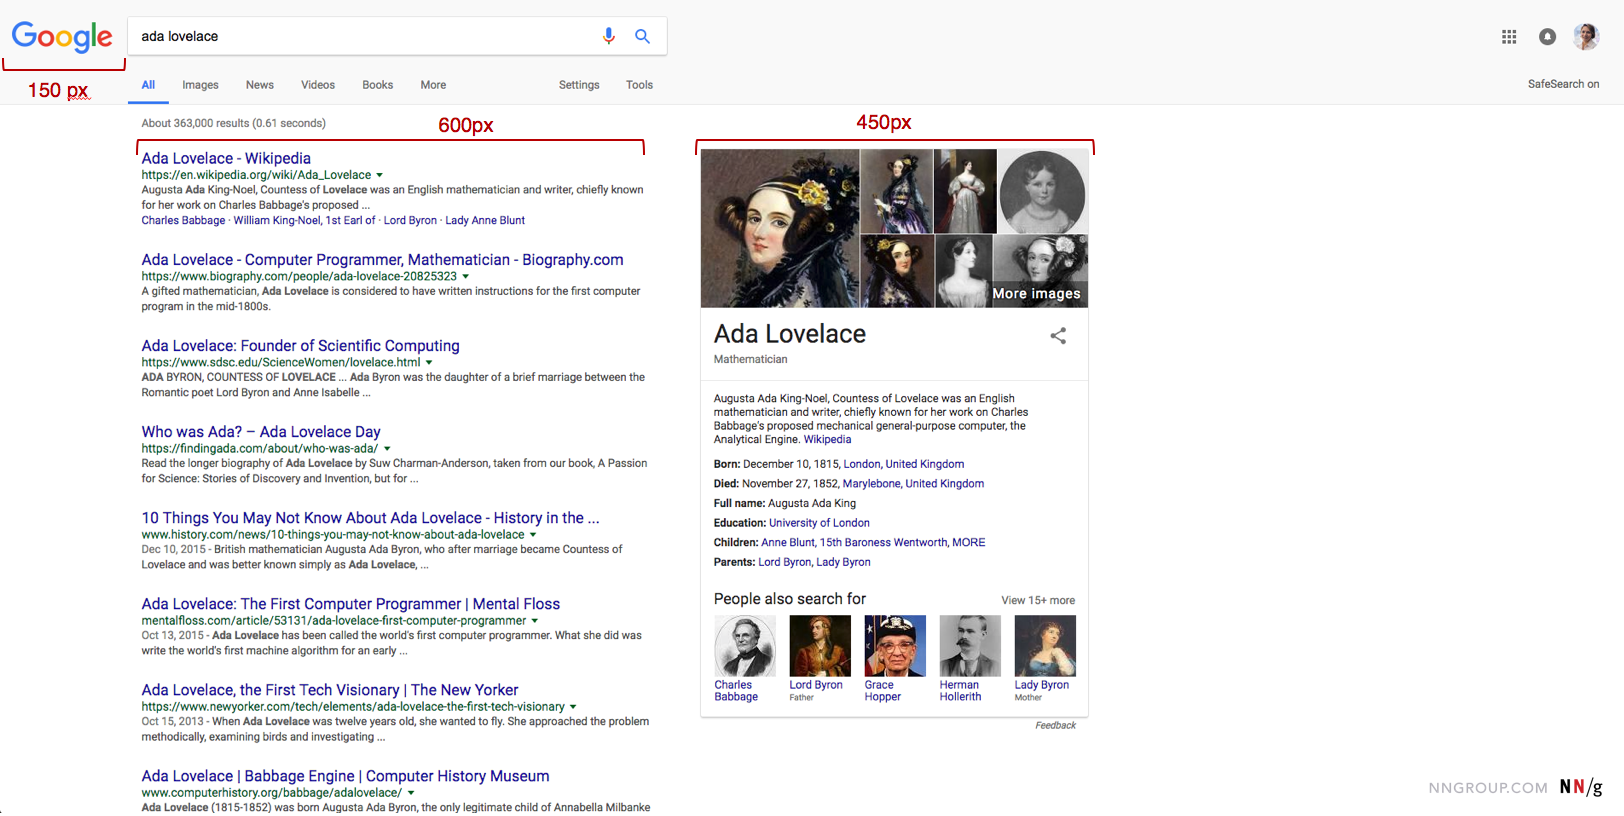1624x816 pixels.
Task: Click the SafeSearch on label
Action: 1563,84
